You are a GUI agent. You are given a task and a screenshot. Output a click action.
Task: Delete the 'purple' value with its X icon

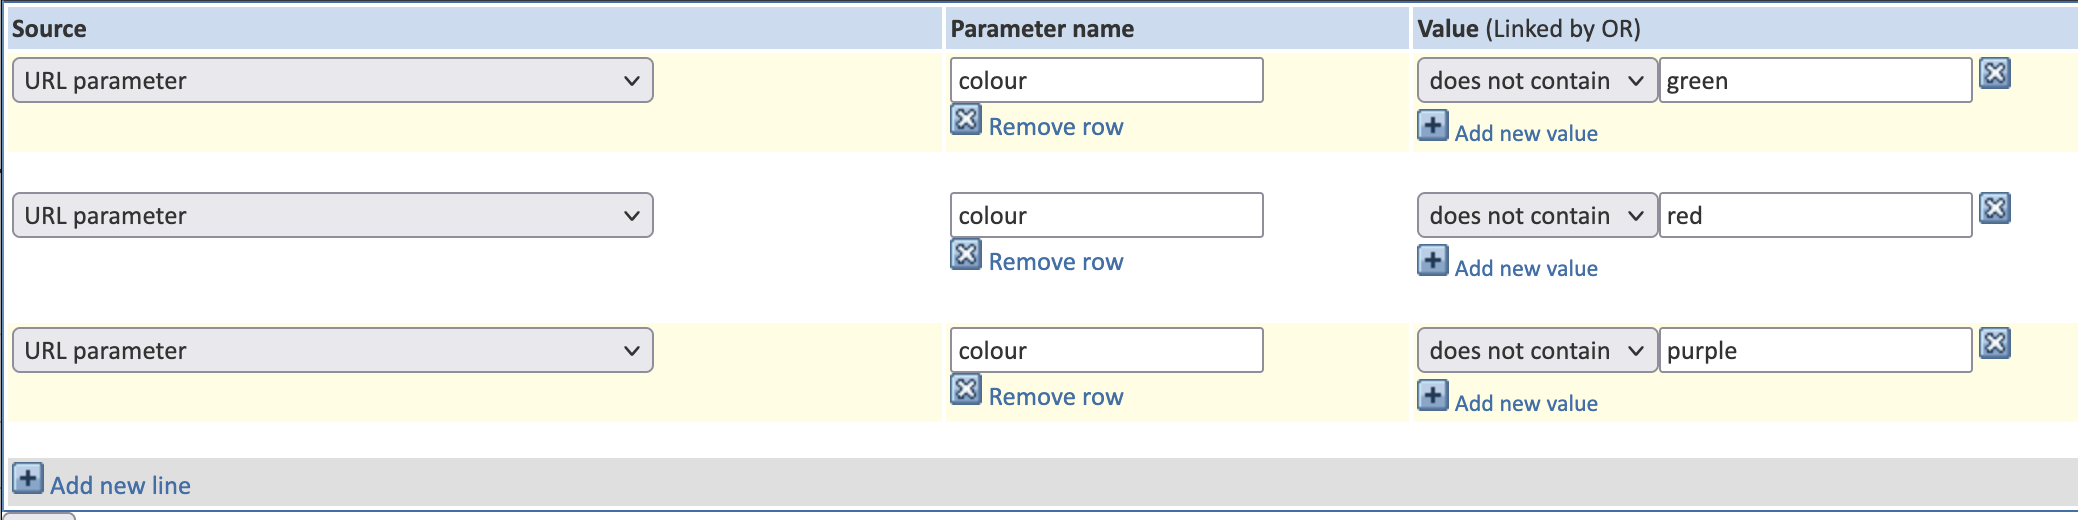(x=1995, y=343)
